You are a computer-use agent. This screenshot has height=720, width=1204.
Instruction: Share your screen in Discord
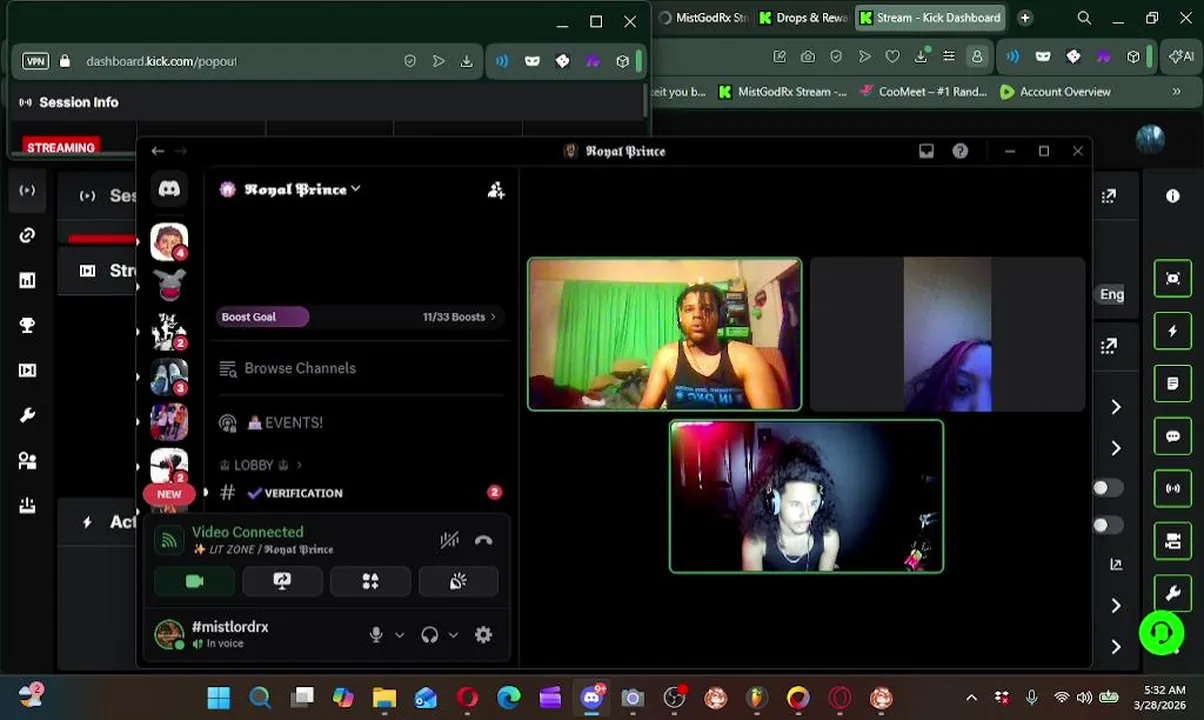click(282, 582)
